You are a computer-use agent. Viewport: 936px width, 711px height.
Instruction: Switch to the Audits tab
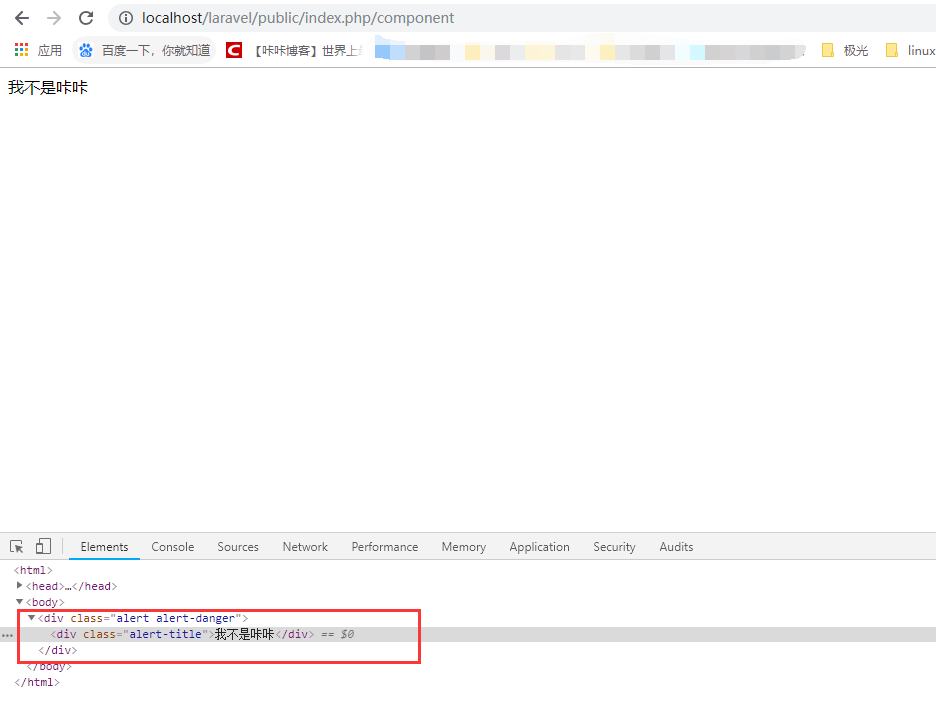click(x=676, y=547)
